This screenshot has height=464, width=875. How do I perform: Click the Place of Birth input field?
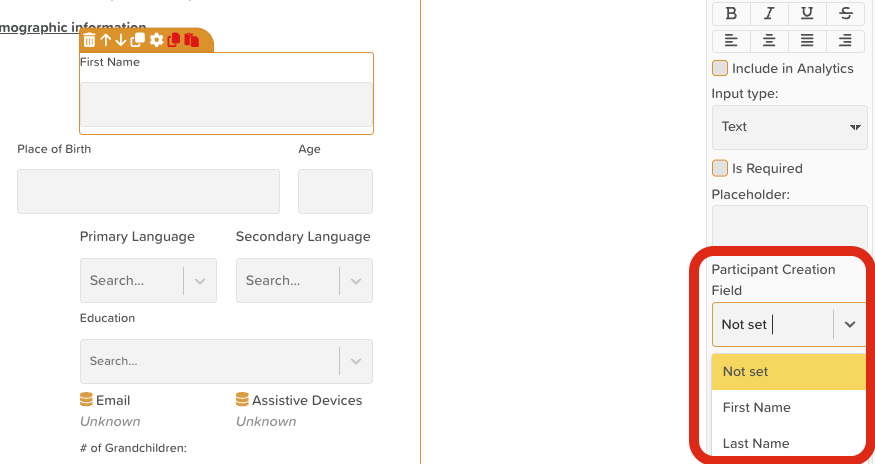click(x=148, y=191)
